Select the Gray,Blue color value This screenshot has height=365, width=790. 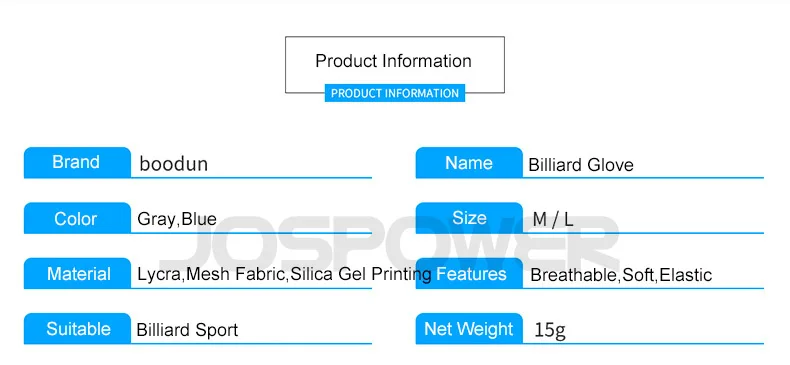(177, 219)
